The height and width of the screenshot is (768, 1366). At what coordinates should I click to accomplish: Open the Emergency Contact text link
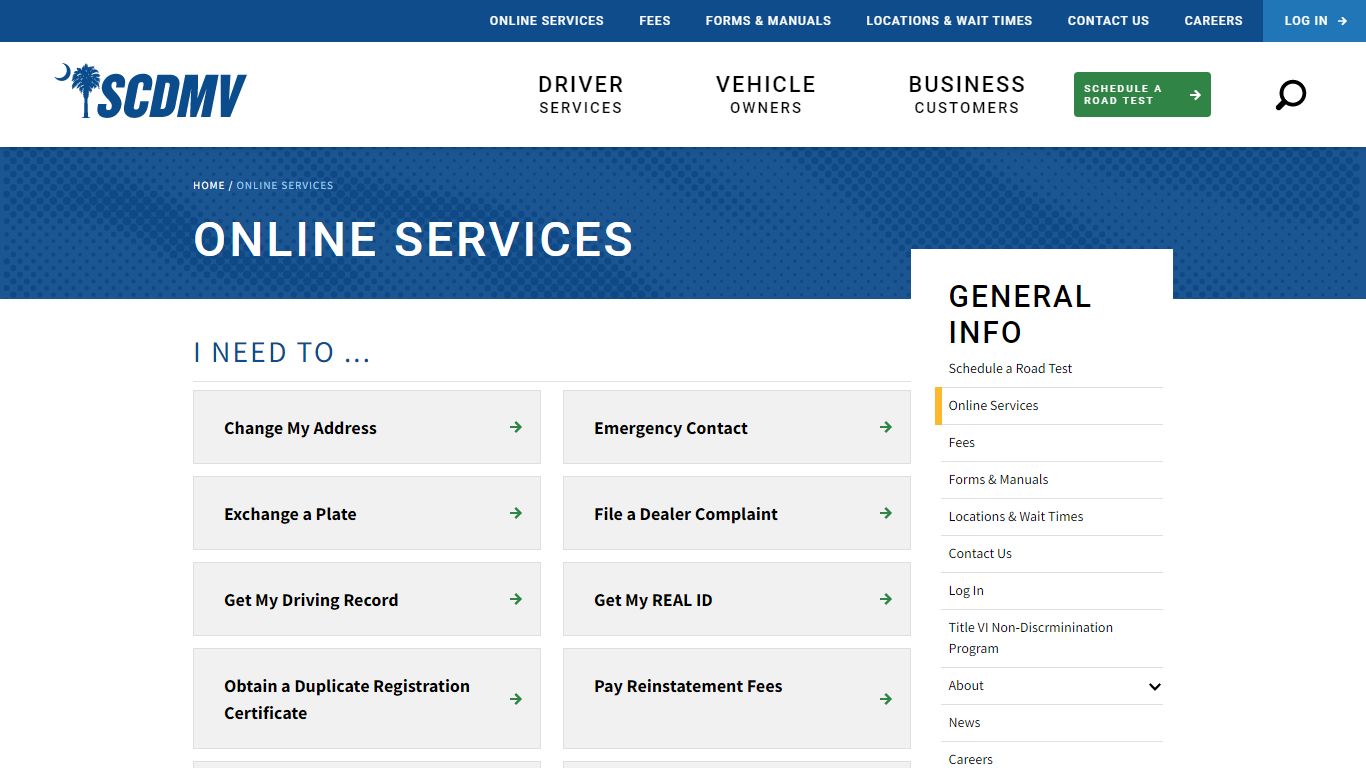[x=671, y=428]
